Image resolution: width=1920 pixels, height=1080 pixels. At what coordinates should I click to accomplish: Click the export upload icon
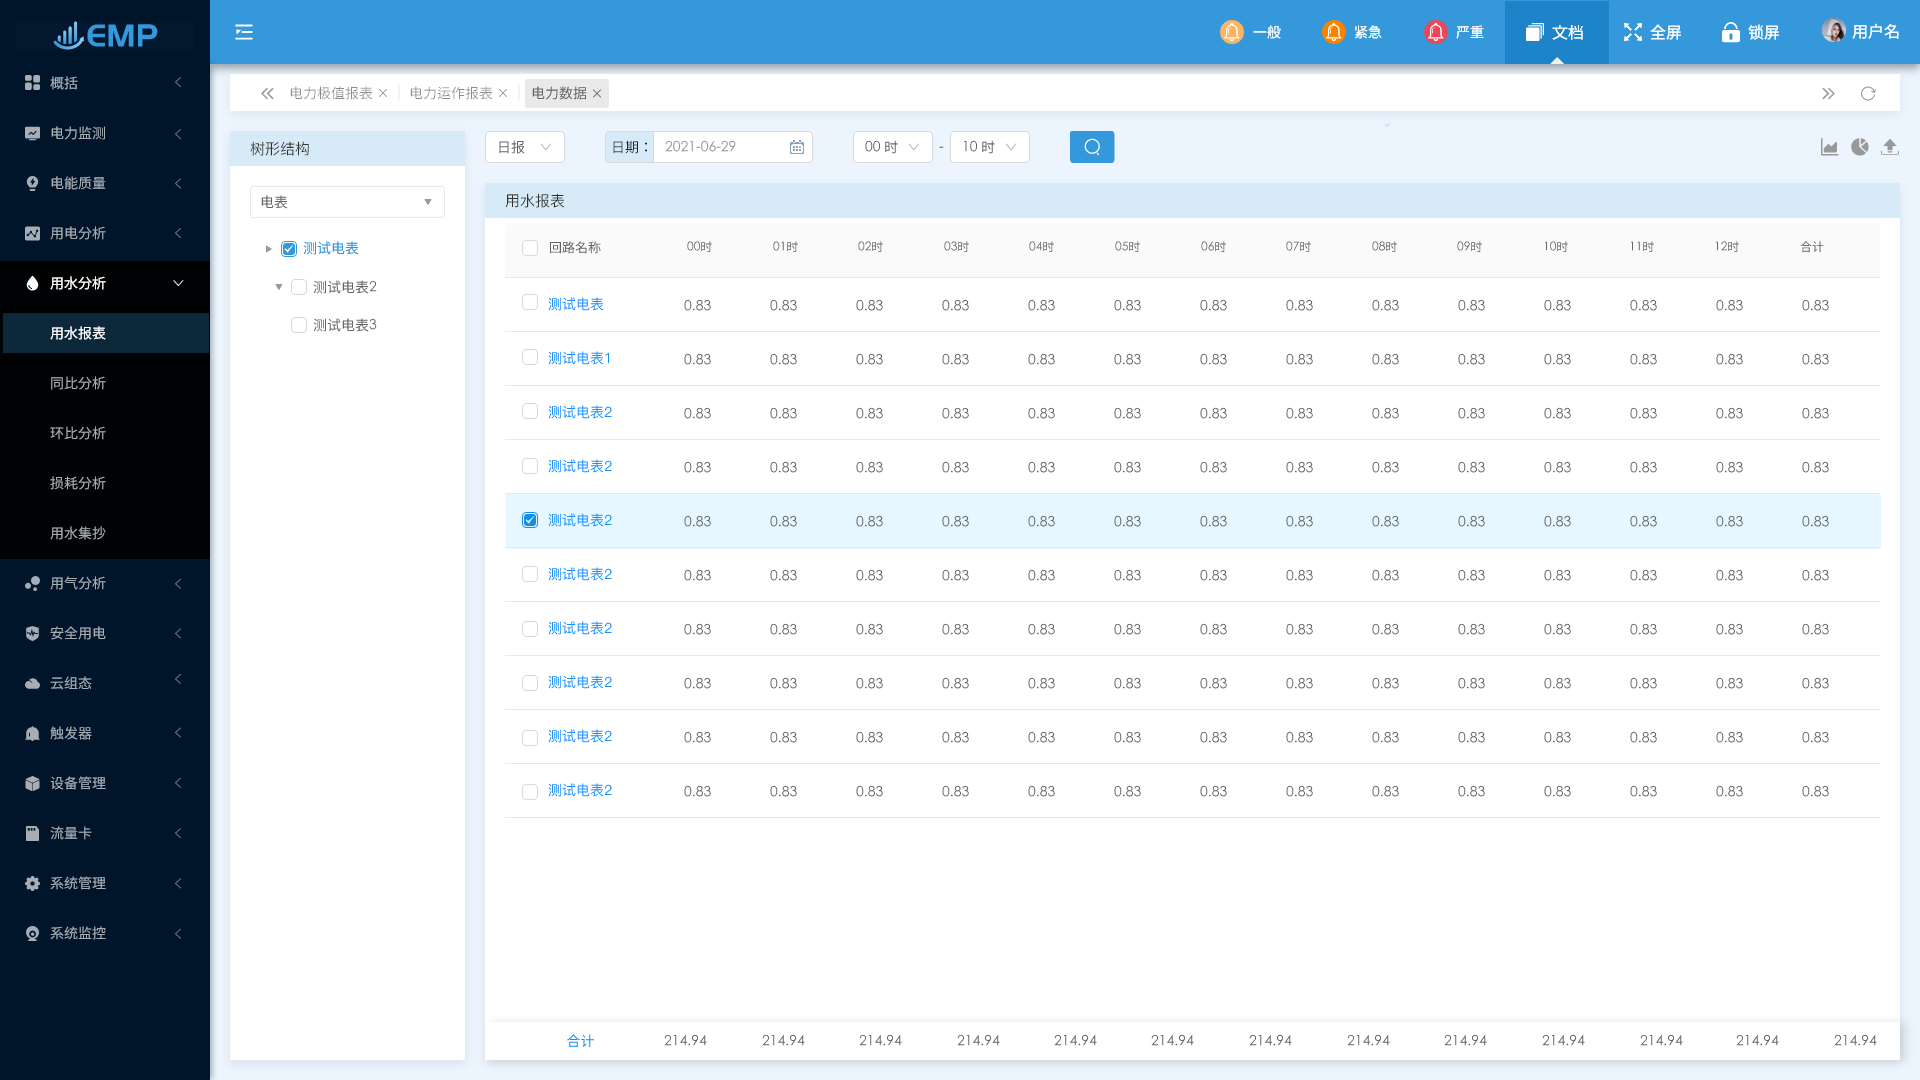pos(1889,147)
